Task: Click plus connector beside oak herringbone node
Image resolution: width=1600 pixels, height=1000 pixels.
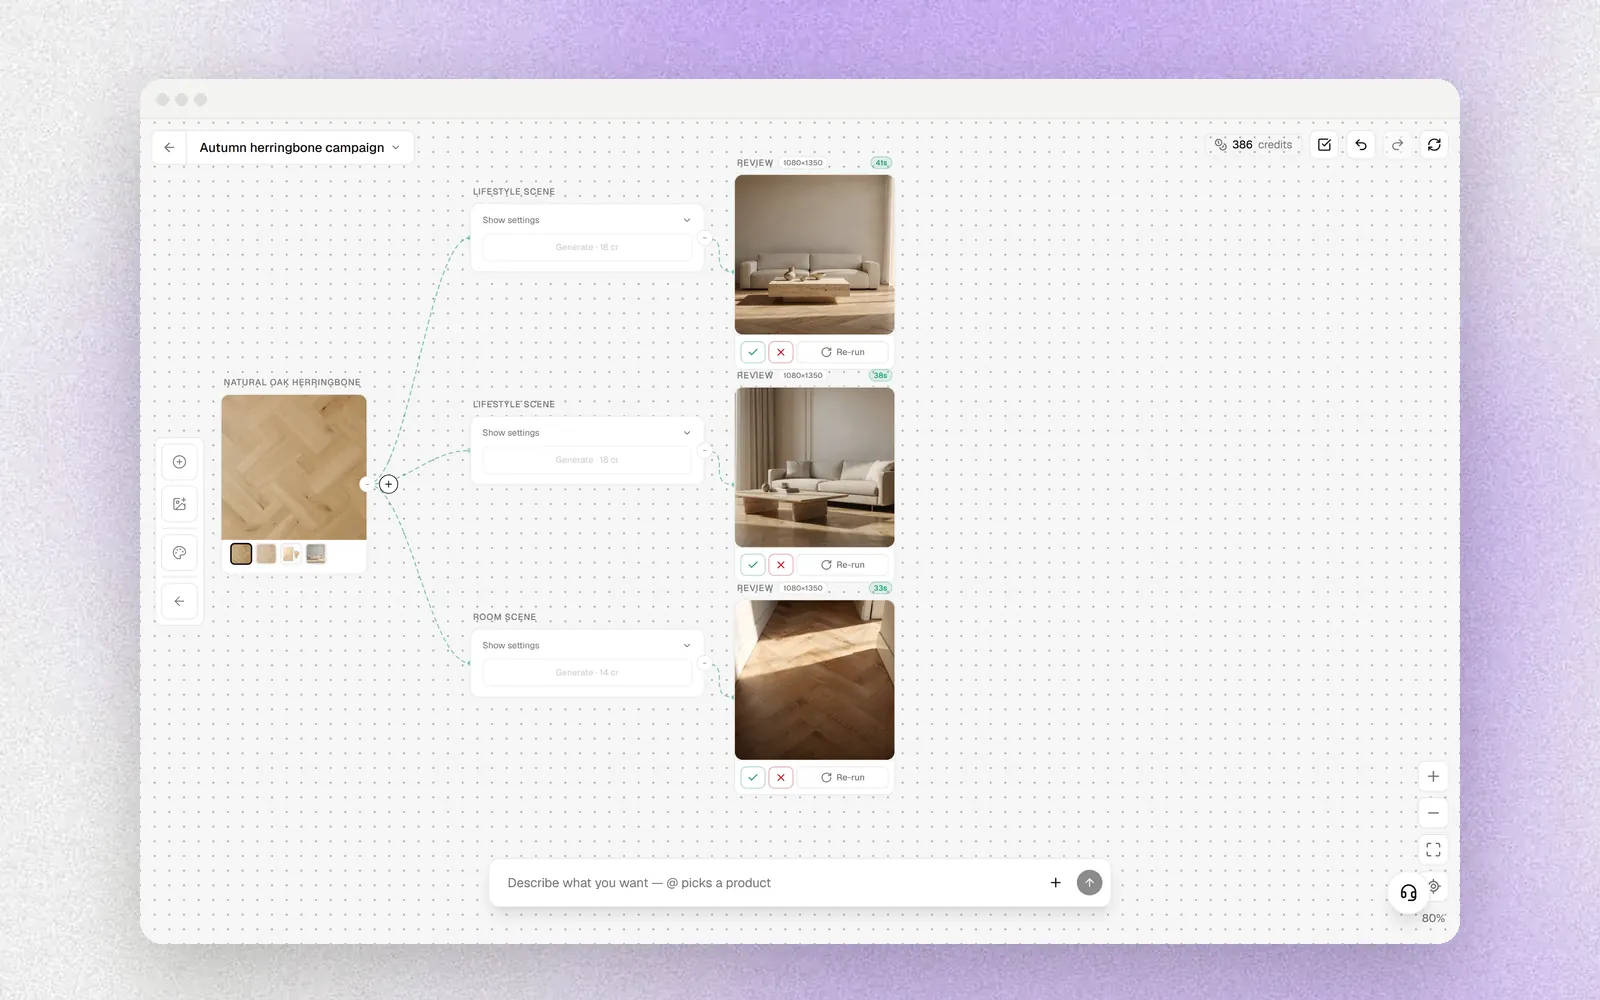Action: [388, 484]
